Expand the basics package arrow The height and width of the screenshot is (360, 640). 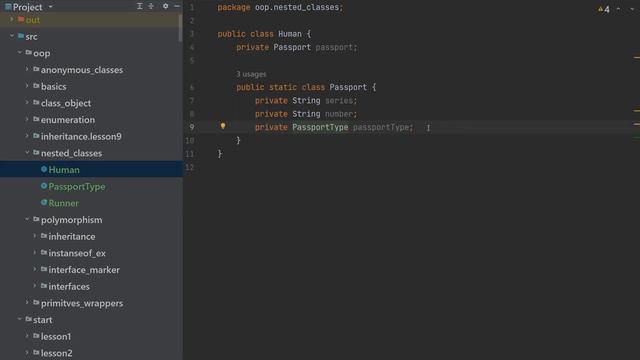coord(27,86)
